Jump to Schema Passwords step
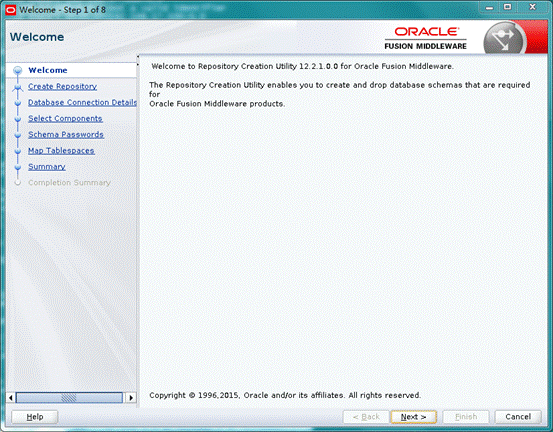 click(66, 134)
